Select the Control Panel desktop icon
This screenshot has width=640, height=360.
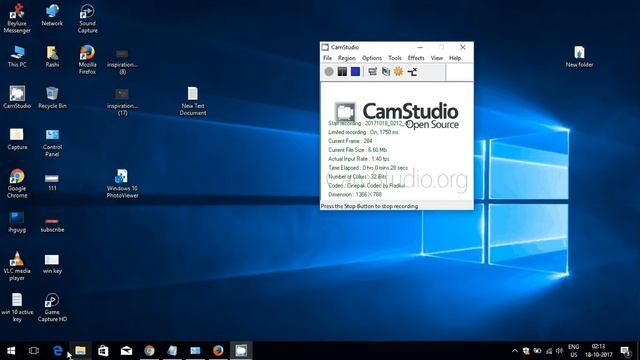(52, 142)
